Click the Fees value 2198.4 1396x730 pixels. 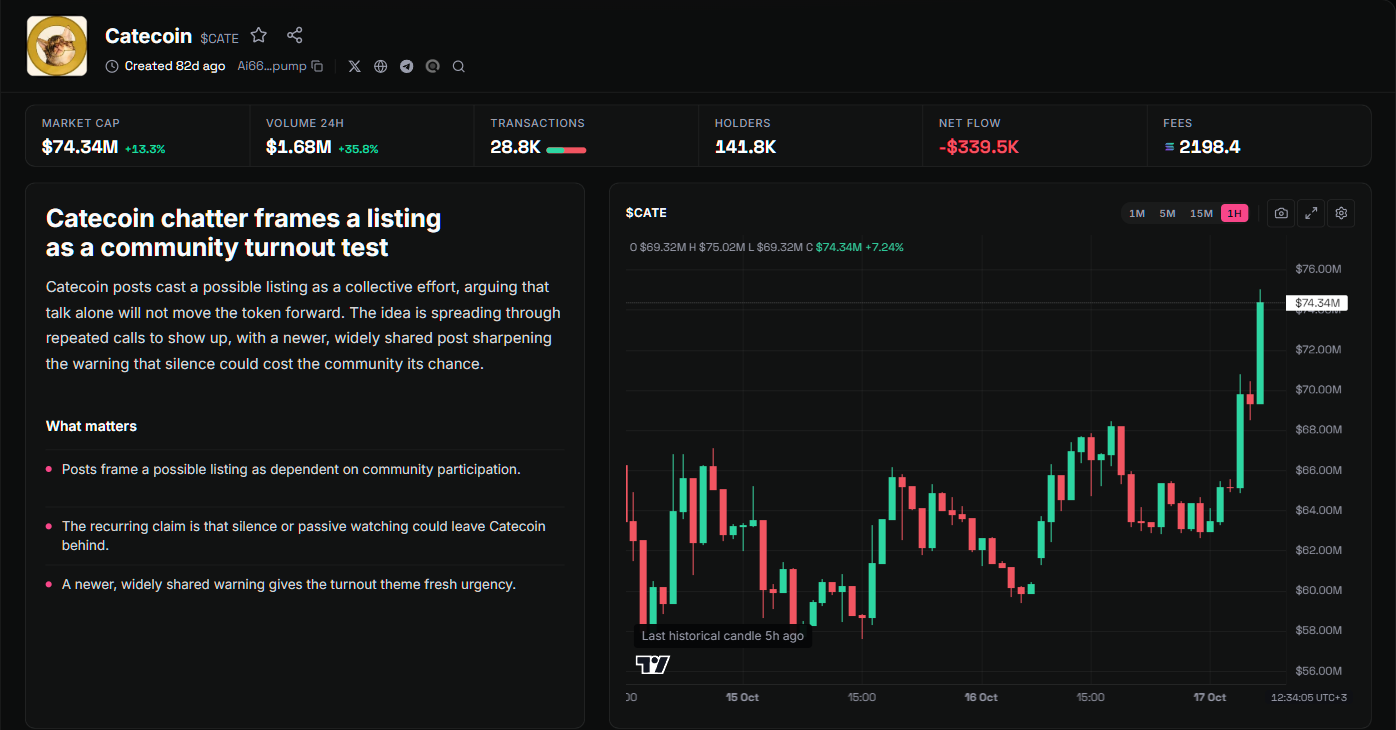click(1210, 147)
